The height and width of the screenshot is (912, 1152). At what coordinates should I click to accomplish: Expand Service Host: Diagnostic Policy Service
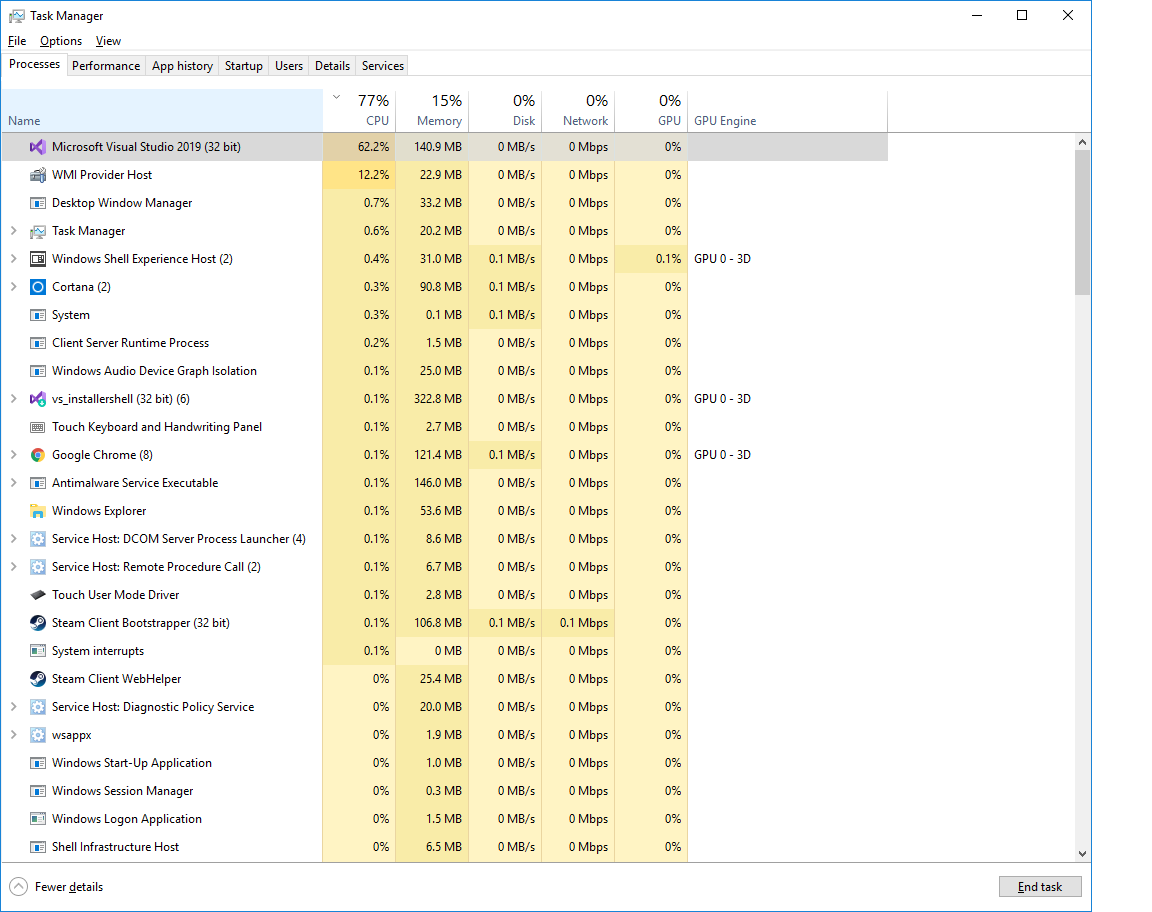click(x=13, y=707)
